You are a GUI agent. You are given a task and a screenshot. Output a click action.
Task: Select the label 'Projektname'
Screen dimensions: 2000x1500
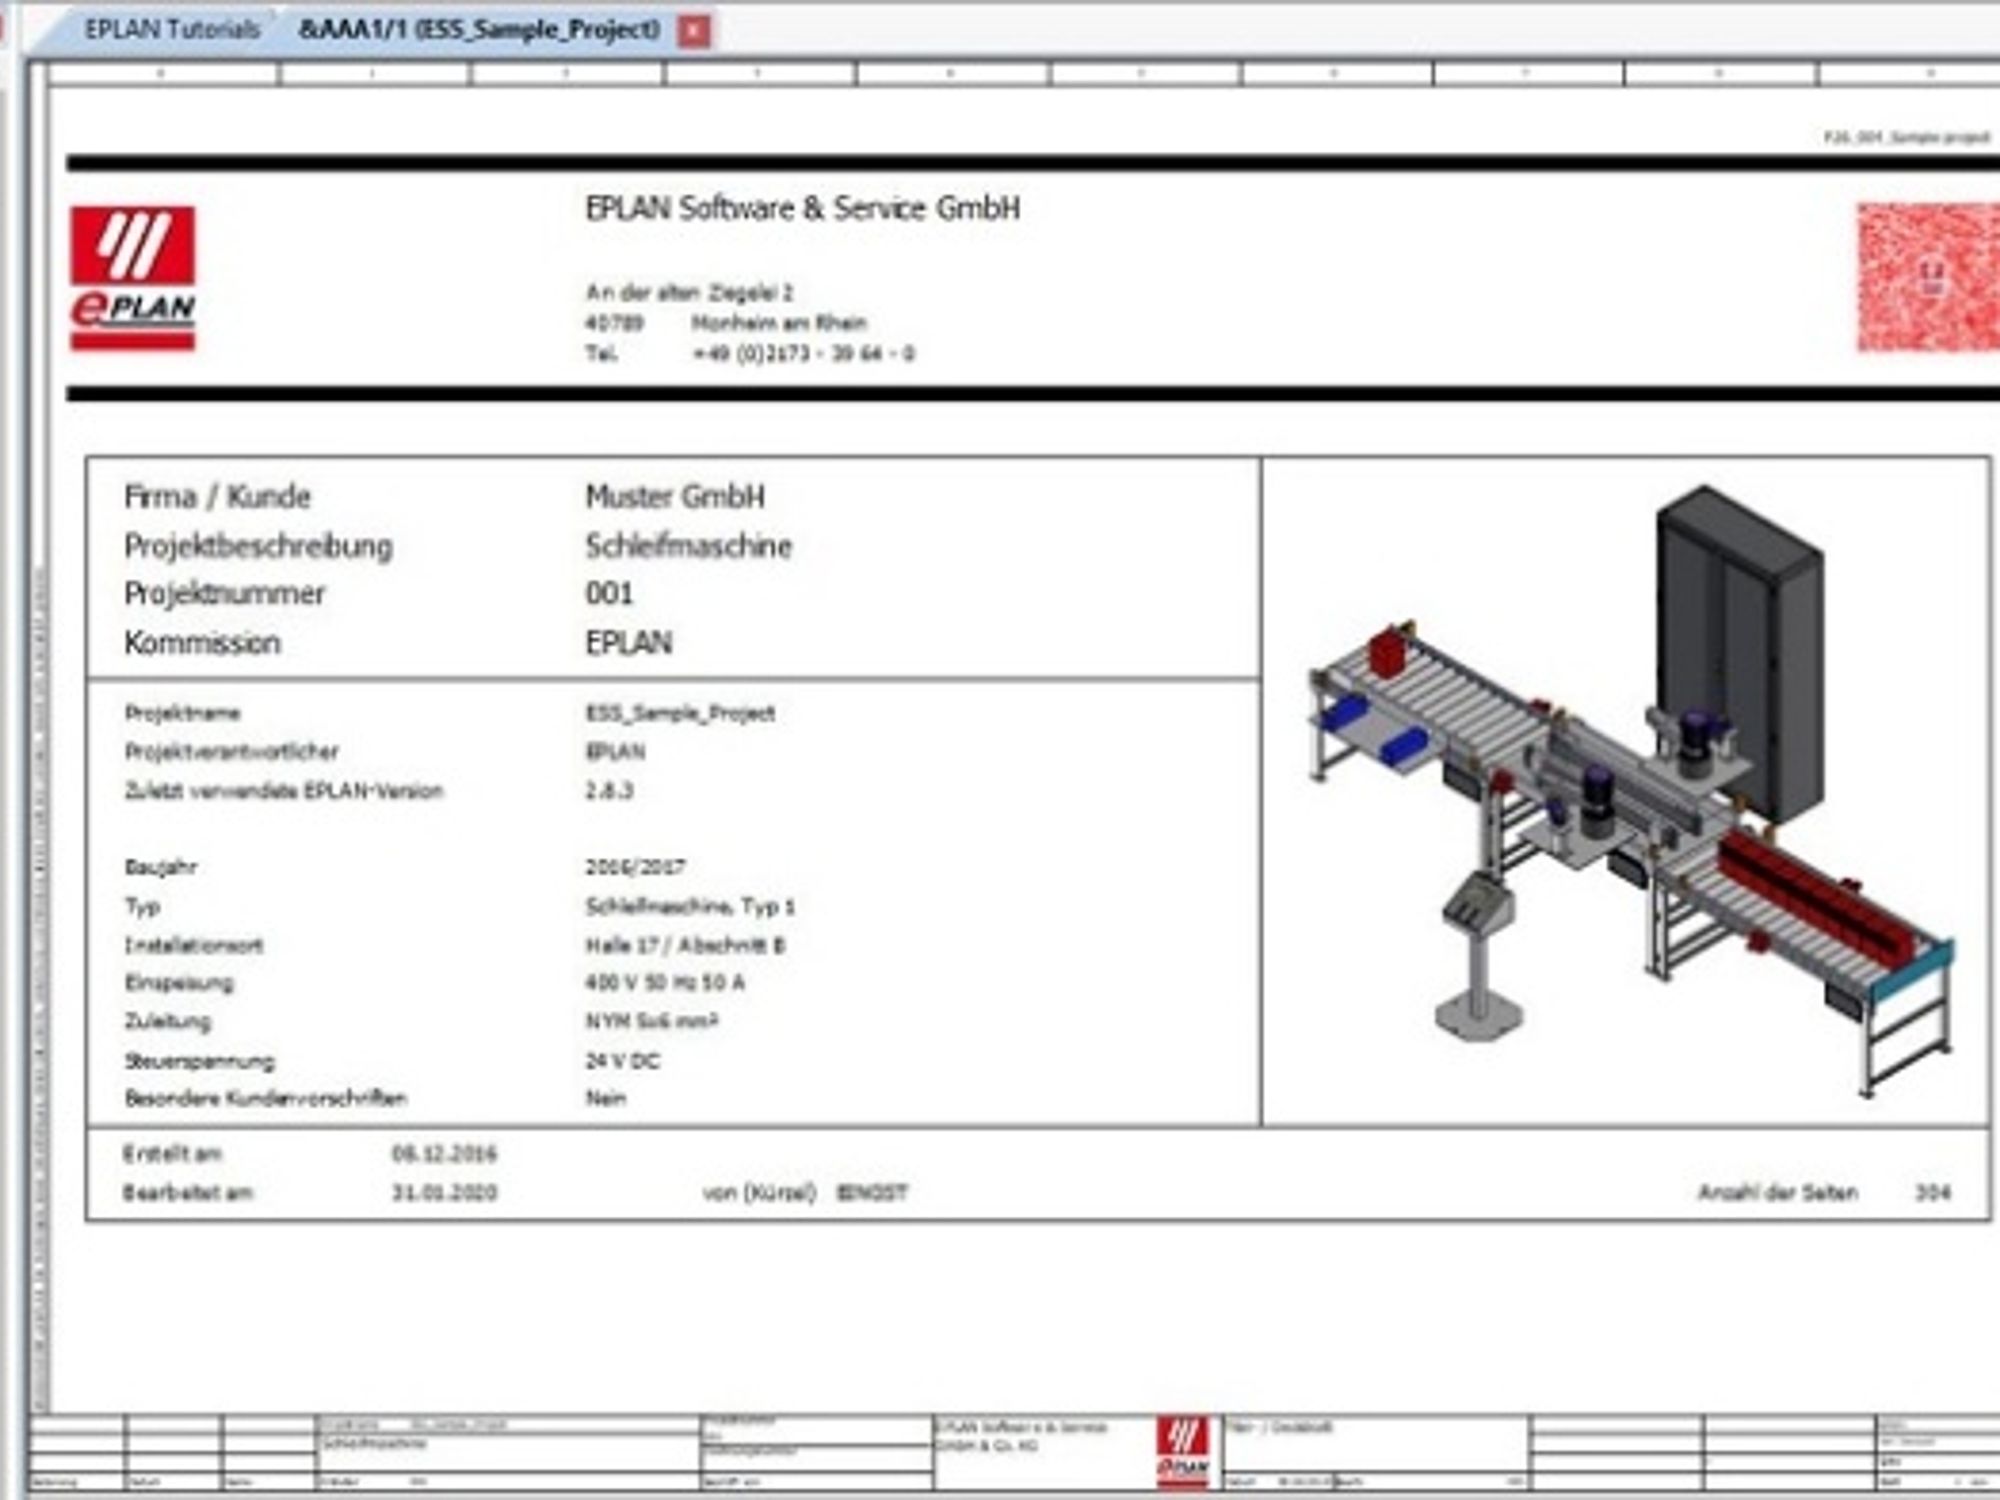point(182,713)
